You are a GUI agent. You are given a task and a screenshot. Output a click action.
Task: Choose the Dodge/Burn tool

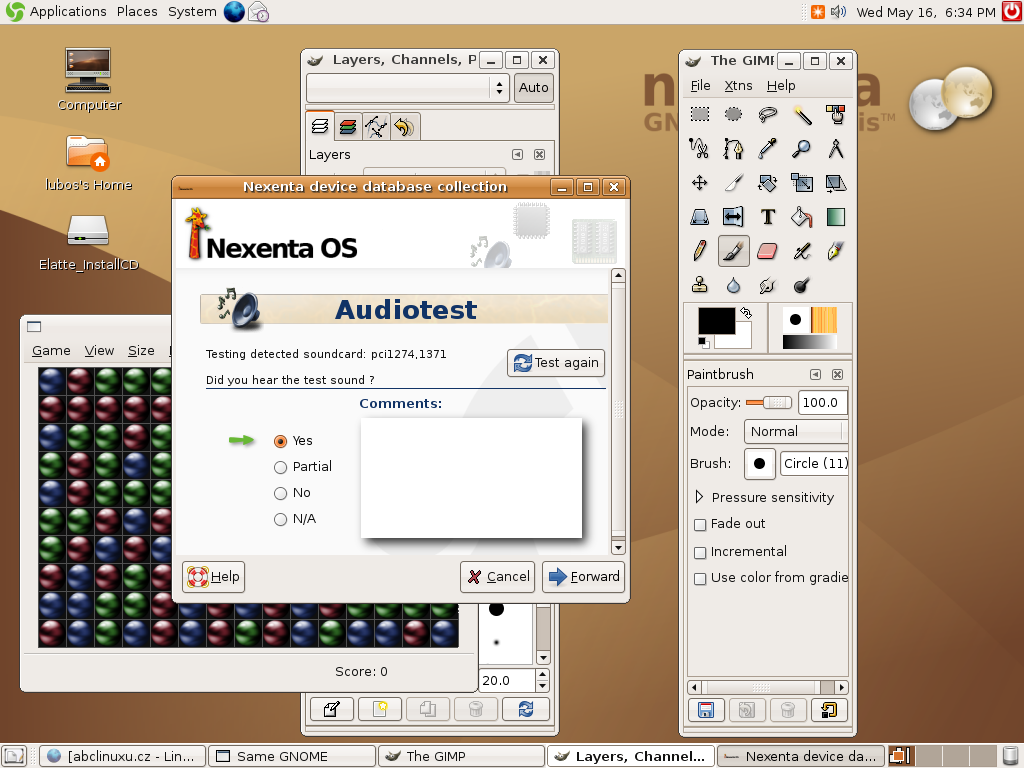pyautogui.click(x=802, y=285)
